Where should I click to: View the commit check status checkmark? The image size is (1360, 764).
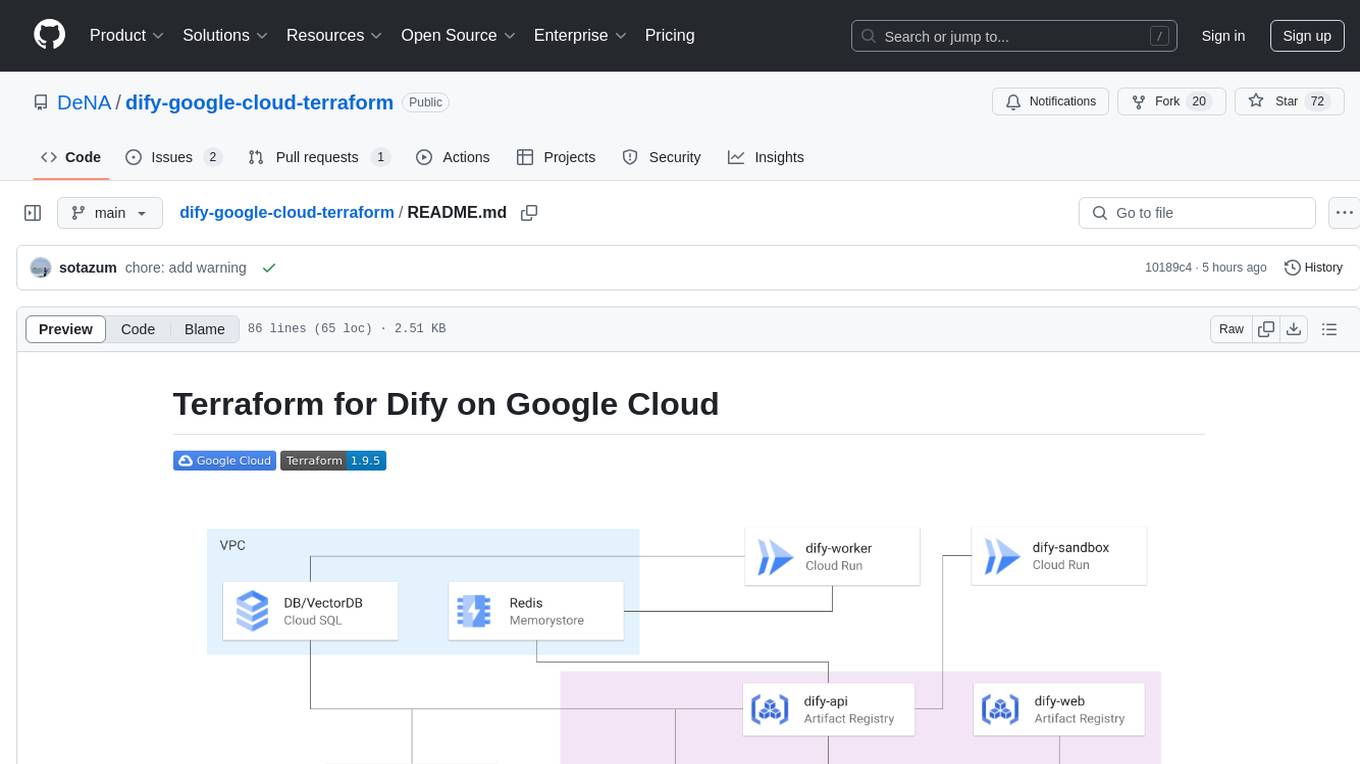coord(268,268)
